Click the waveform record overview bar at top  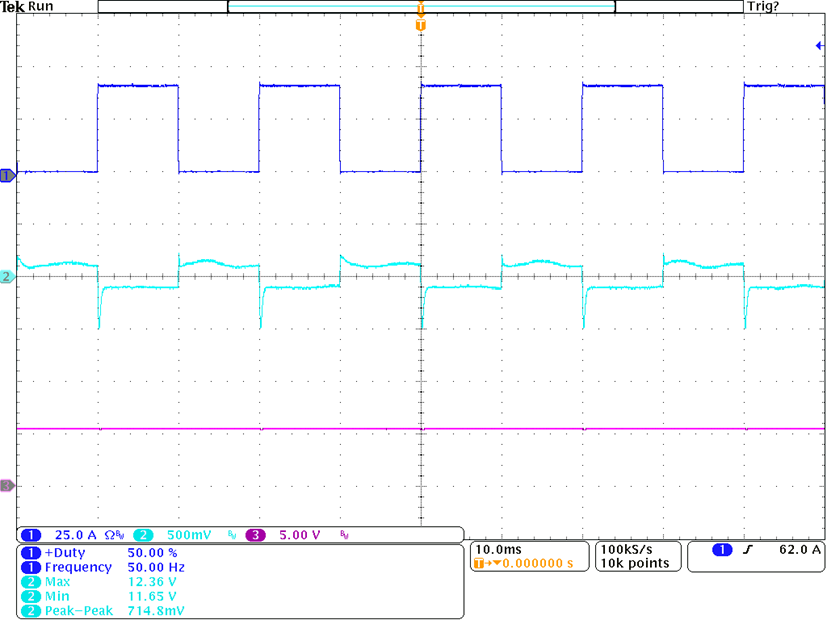point(420,7)
